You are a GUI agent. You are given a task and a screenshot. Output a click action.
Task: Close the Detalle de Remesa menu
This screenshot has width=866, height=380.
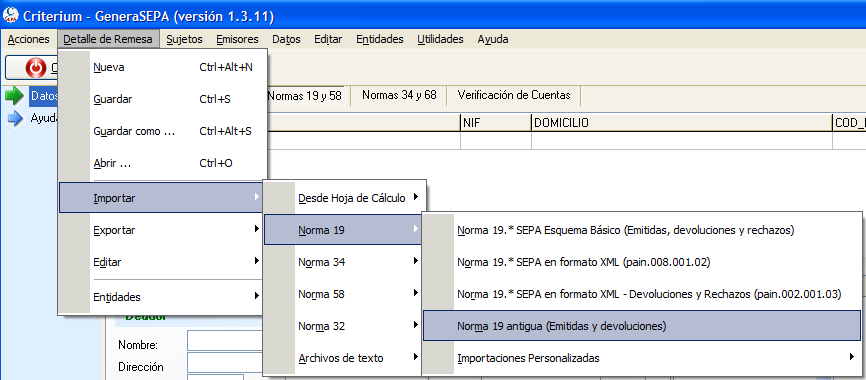pyautogui.click(x=108, y=39)
